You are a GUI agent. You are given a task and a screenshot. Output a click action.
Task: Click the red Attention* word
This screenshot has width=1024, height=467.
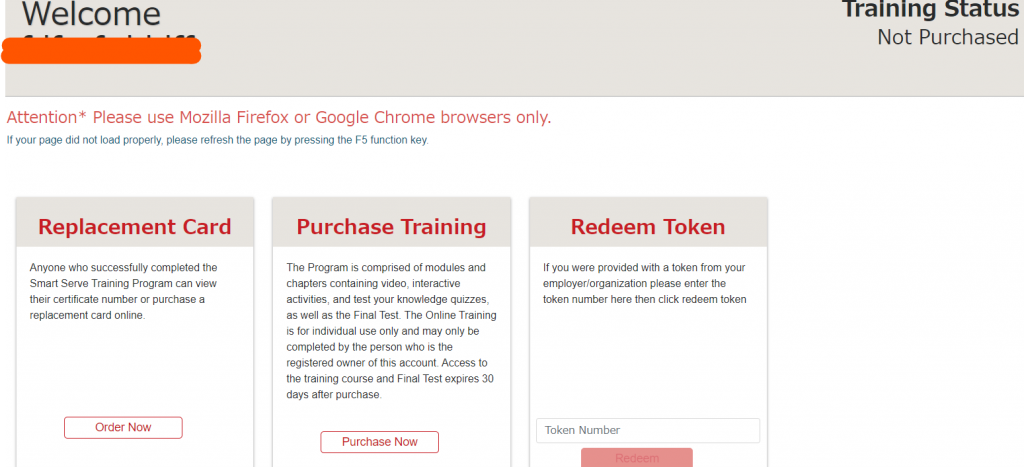(46, 118)
